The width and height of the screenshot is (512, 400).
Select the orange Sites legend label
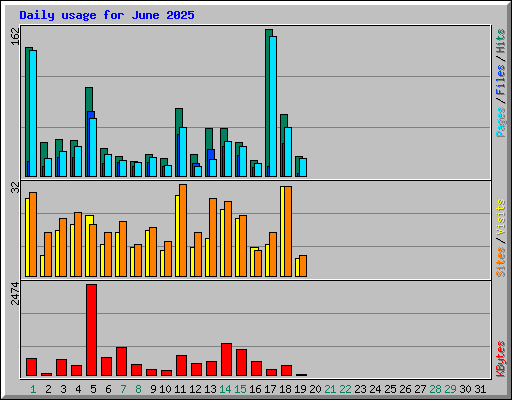point(501,262)
